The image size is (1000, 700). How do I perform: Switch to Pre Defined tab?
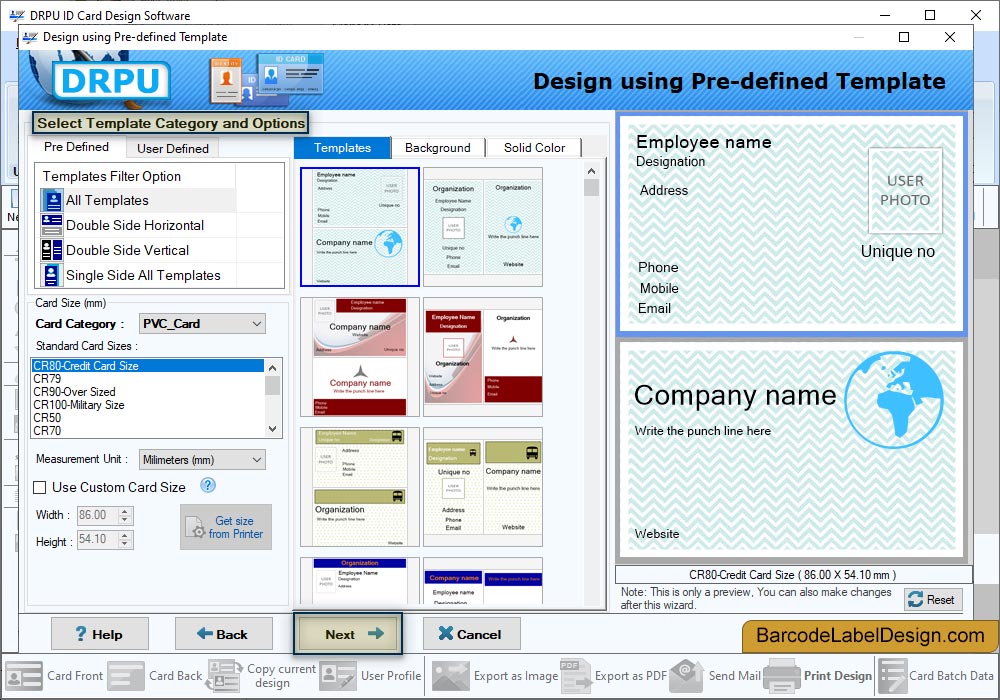[x=77, y=147]
